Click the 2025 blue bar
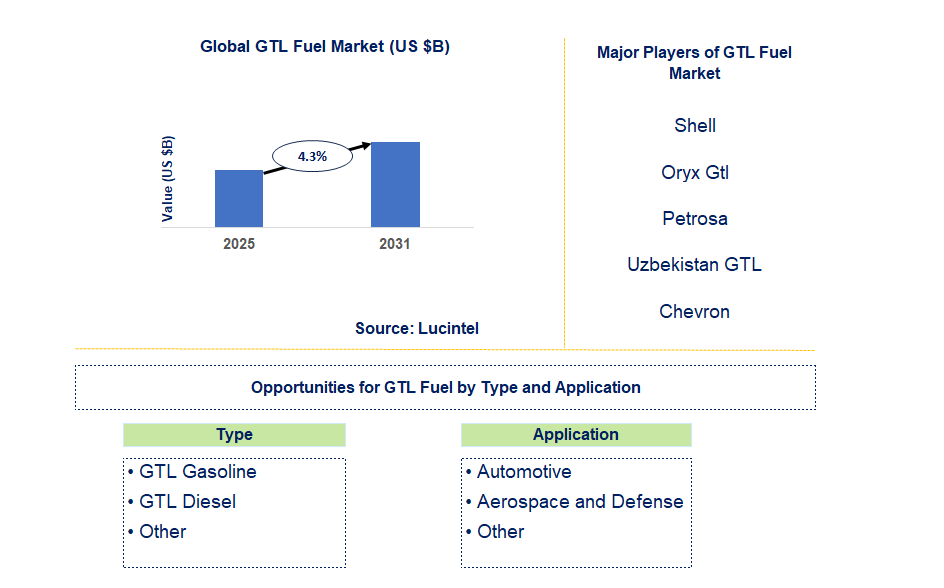The width and height of the screenshot is (944, 588). point(239,199)
